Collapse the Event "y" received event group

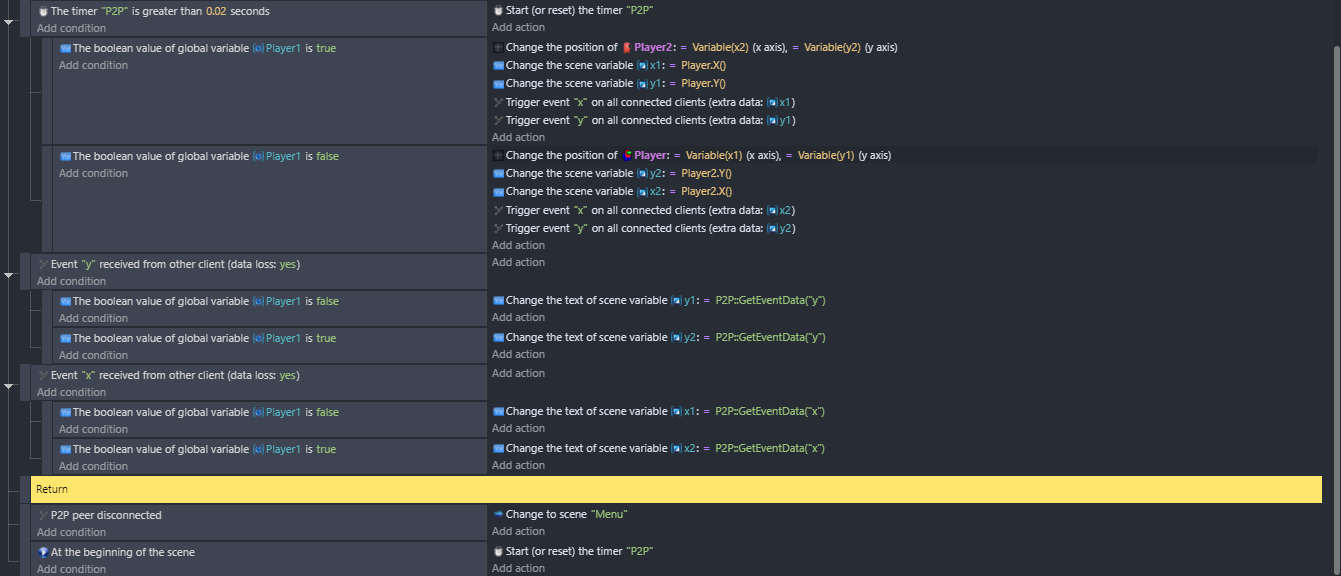pos(8,272)
